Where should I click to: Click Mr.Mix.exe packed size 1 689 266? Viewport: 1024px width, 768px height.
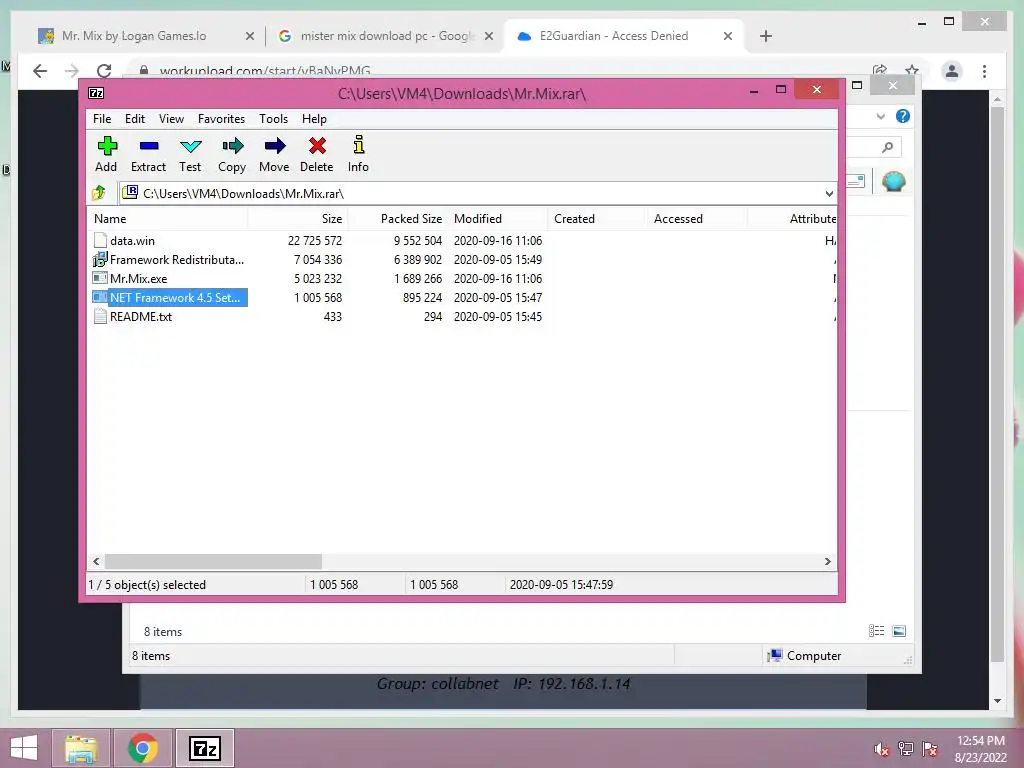click(418, 278)
